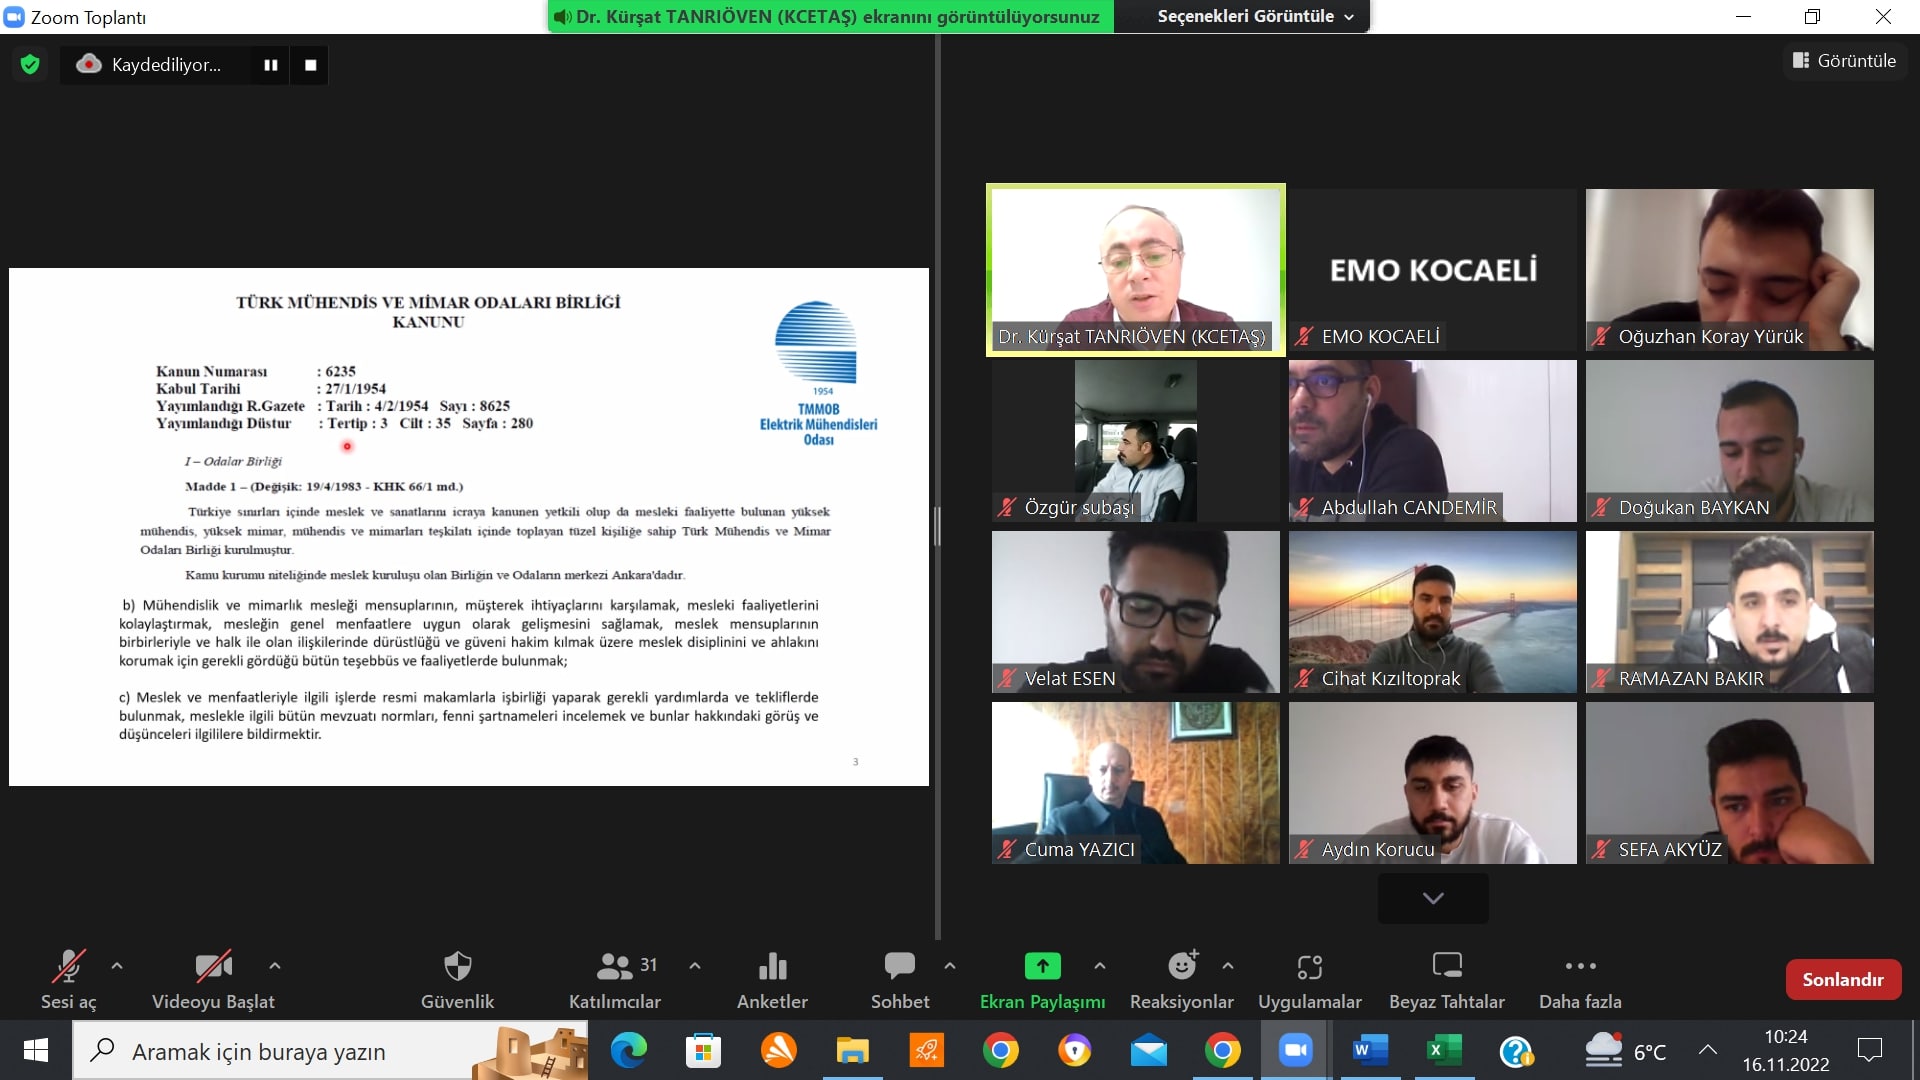
Task: Click the slide title TÜRK MÜHENDİS VE MİMAR
Action: (x=428, y=311)
